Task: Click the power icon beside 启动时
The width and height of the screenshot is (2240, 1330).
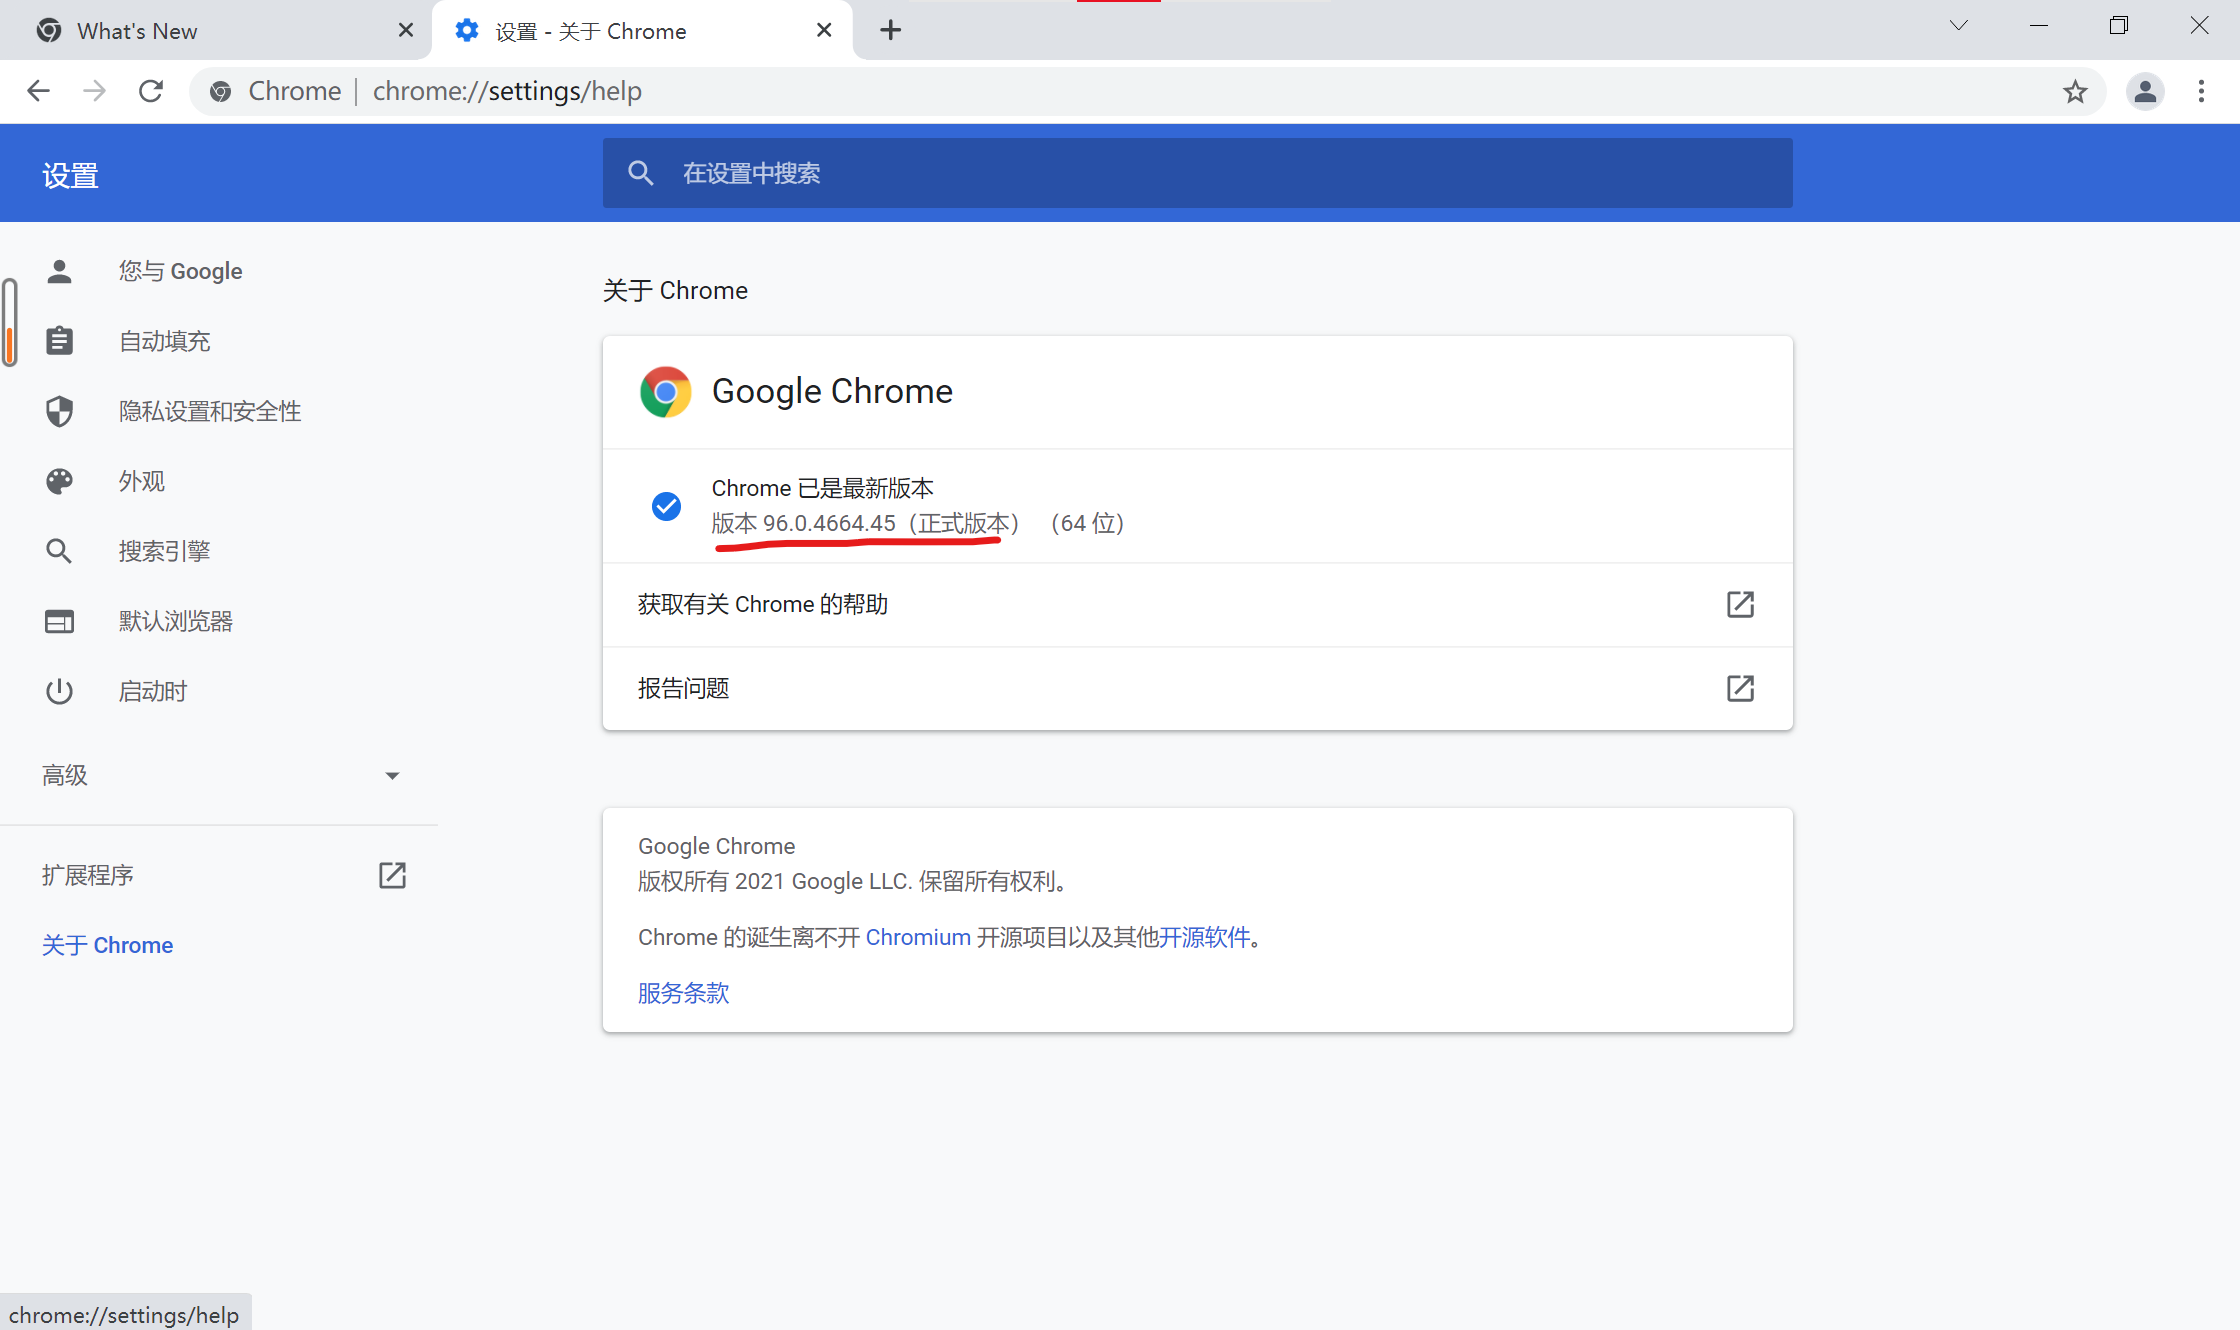Action: (59, 691)
